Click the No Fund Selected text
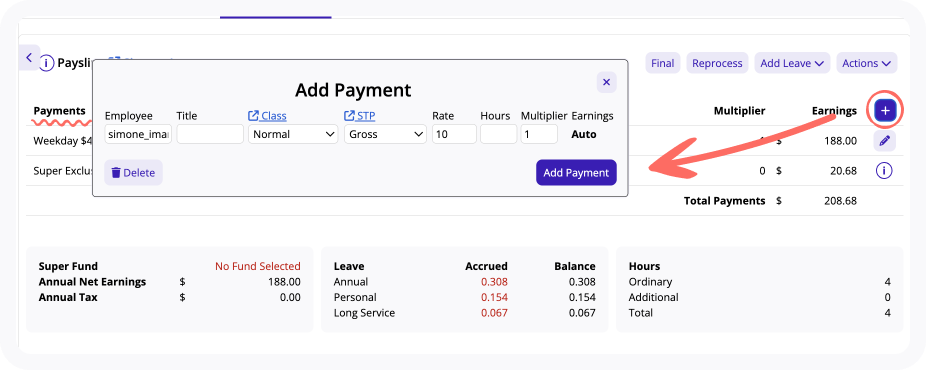926x370 pixels. pos(257,266)
